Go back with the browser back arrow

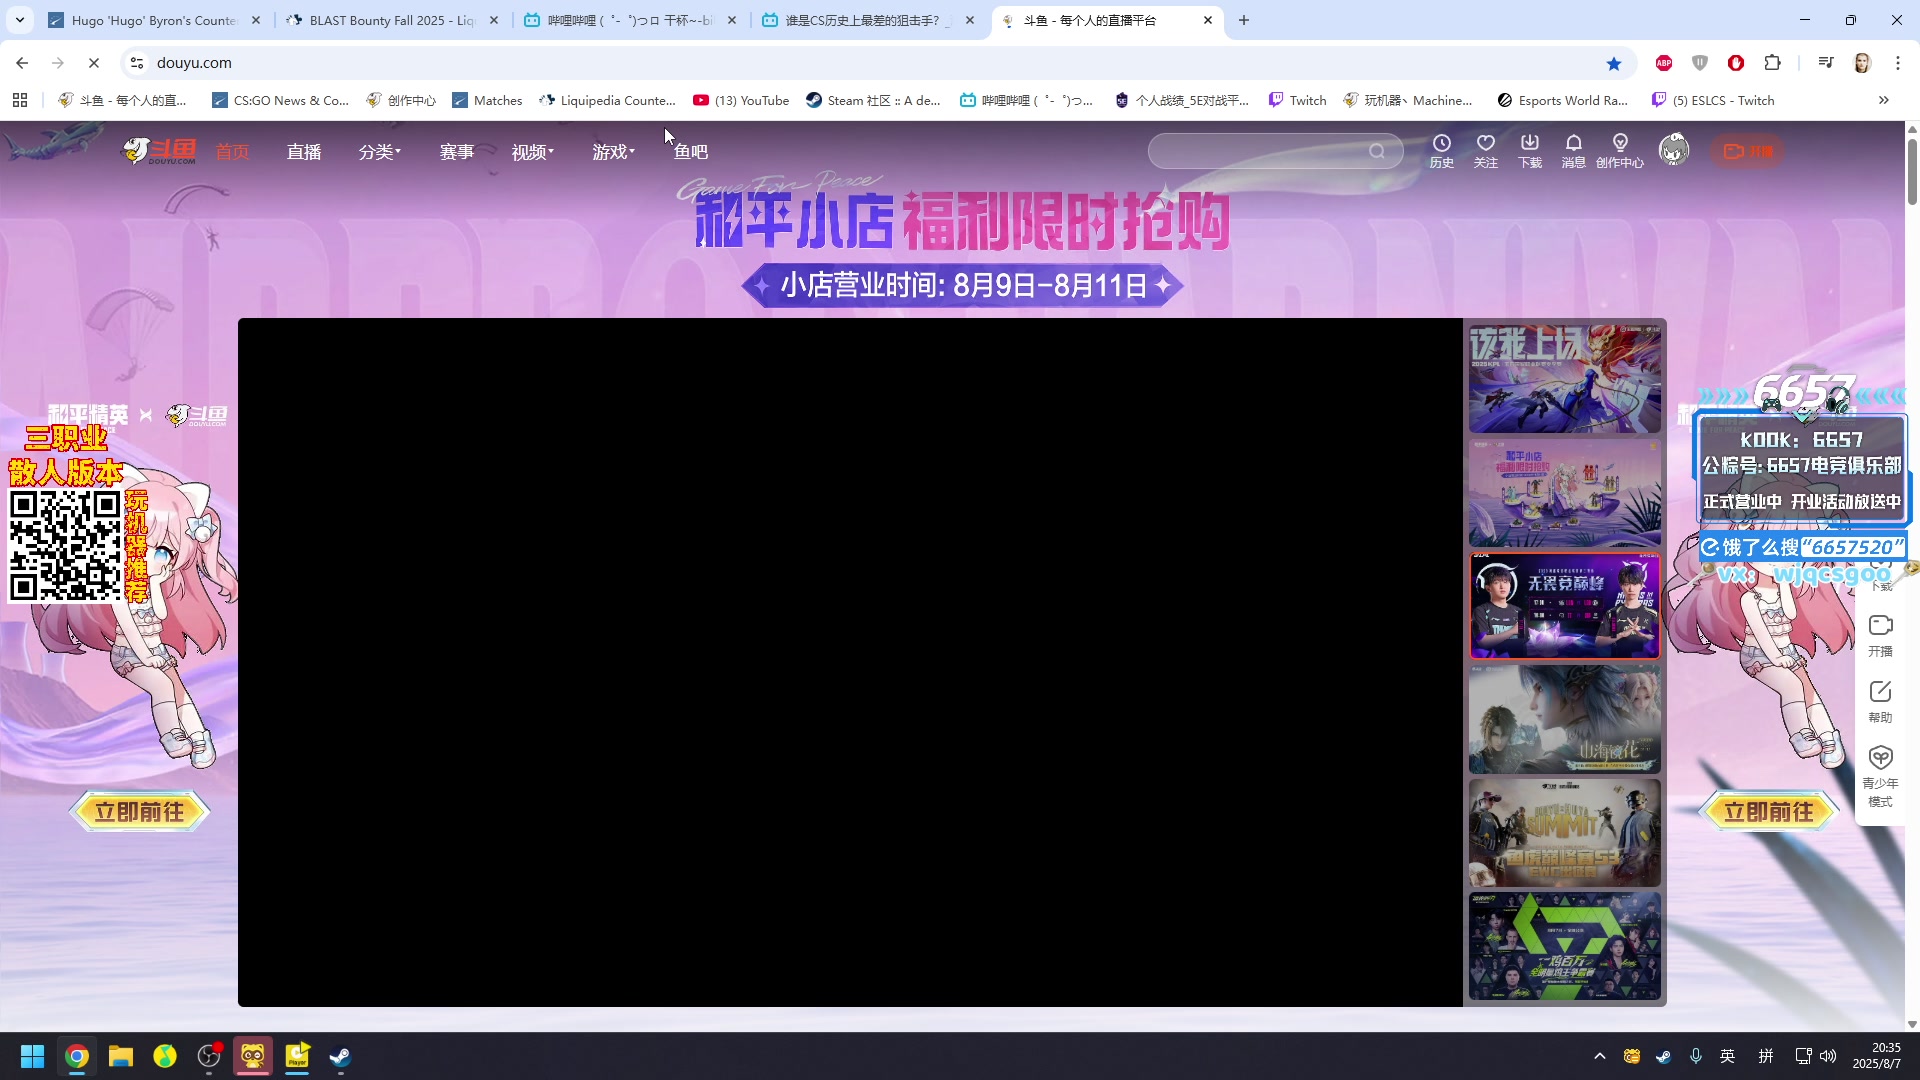pyautogui.click(x=22, y=63)
